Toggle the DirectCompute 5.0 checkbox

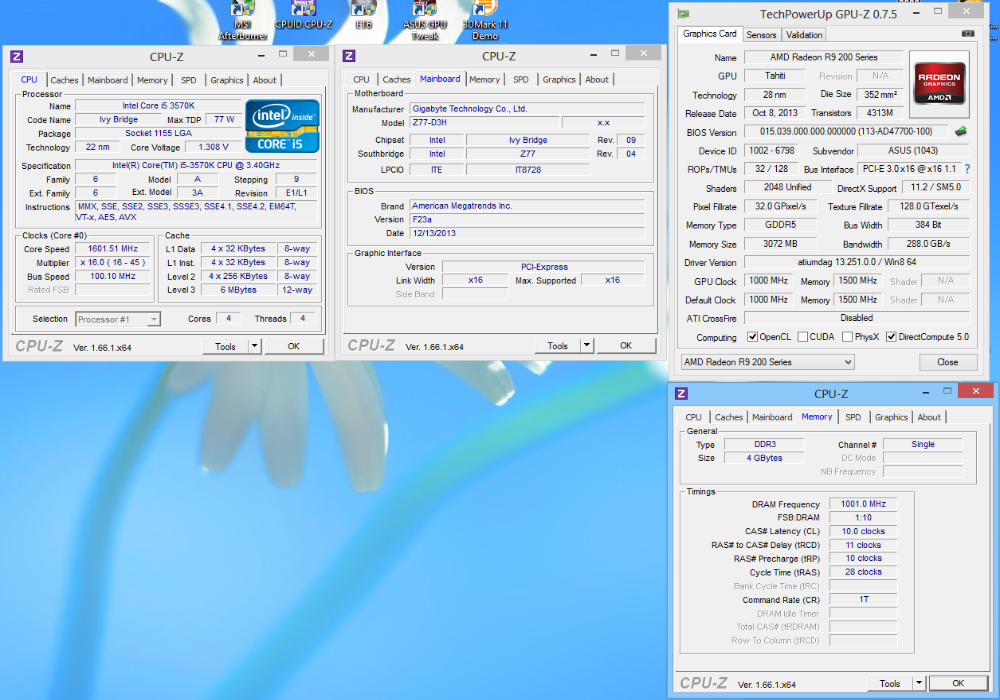tap(892, 337)
